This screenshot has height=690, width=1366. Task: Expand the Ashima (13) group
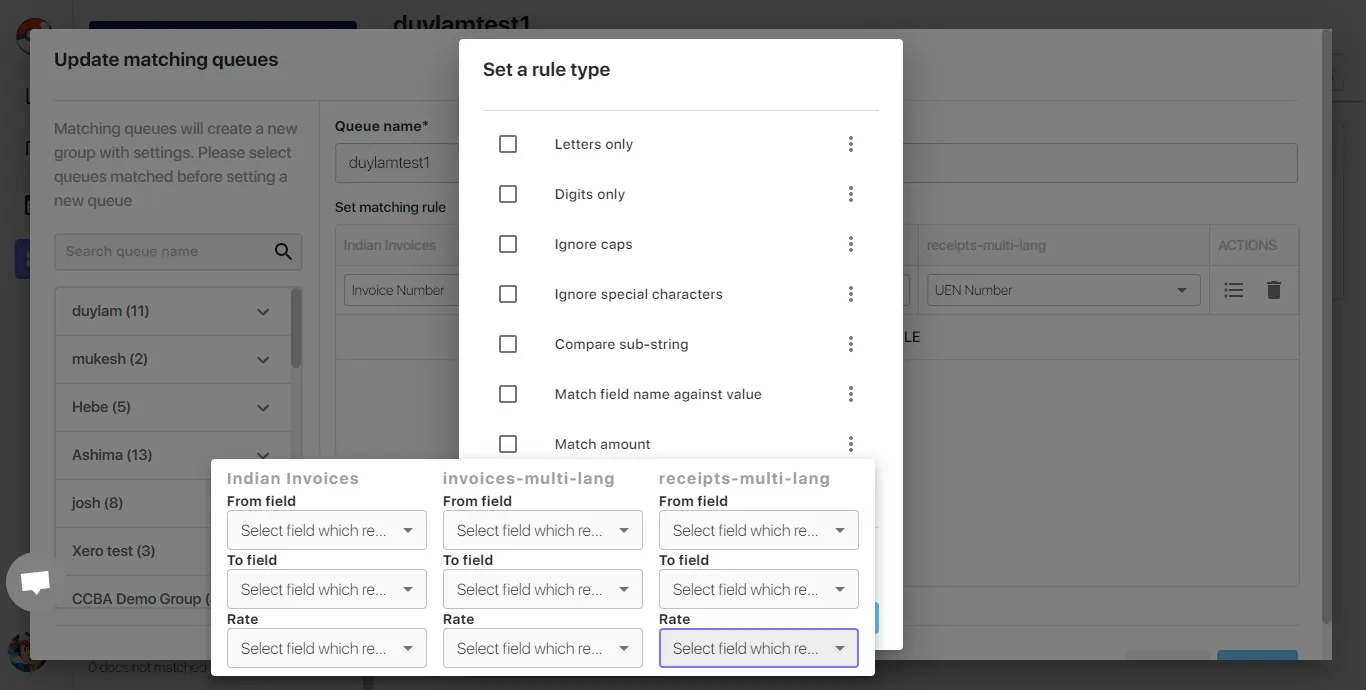263,455
